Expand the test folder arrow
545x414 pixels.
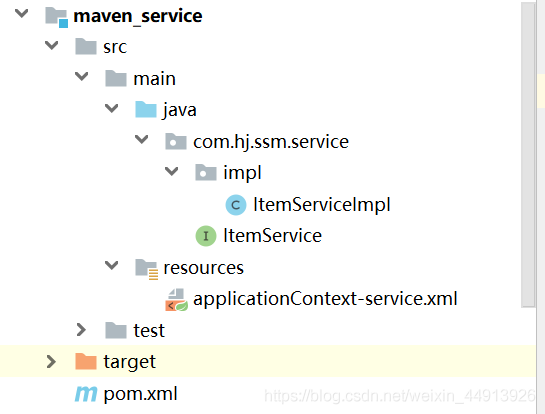pyautogui.click(x=81, y=330)
